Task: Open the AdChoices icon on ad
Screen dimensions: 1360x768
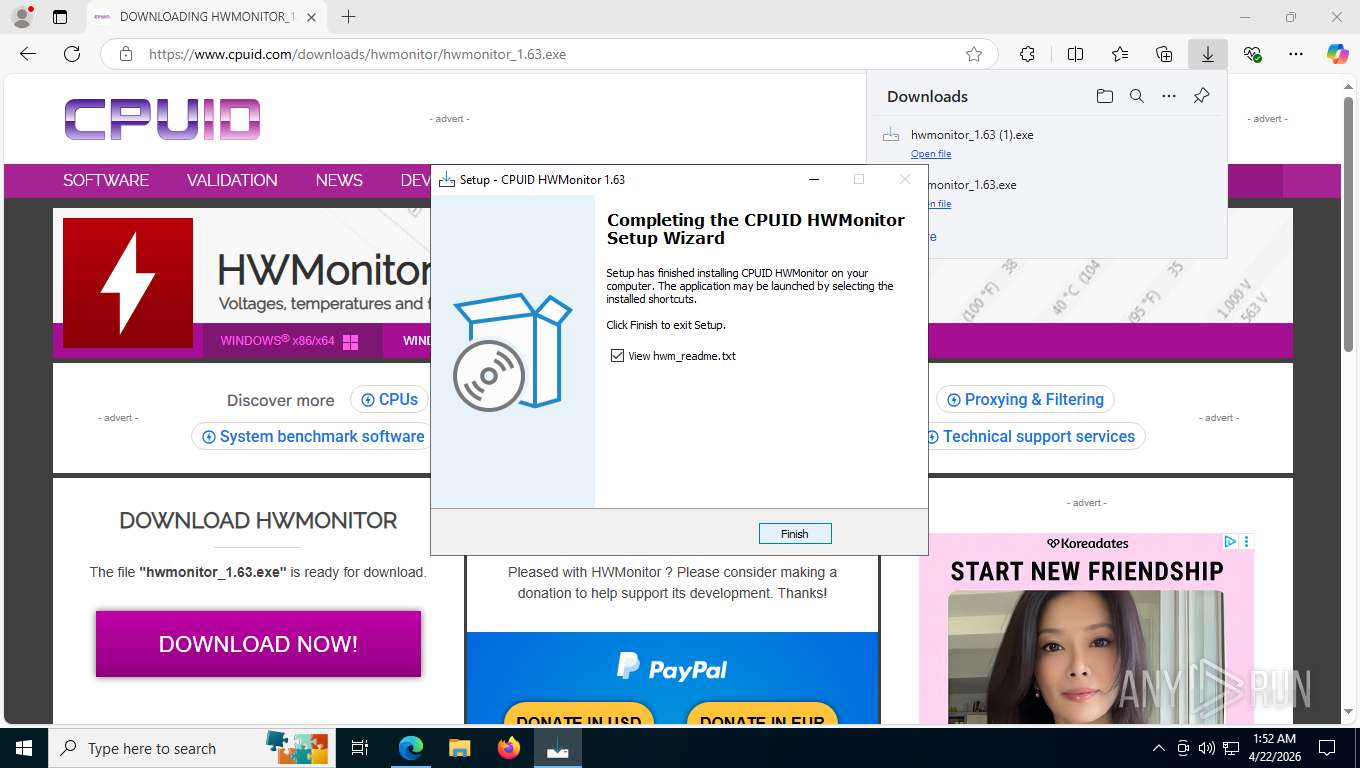Action: coord(1230,541)
